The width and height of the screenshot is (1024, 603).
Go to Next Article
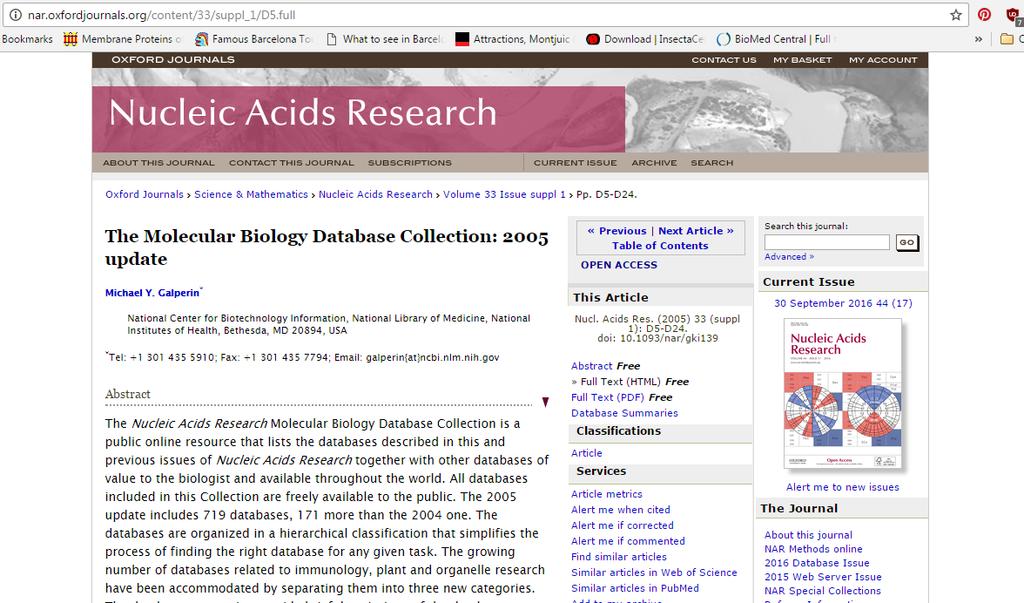[696, 231]
